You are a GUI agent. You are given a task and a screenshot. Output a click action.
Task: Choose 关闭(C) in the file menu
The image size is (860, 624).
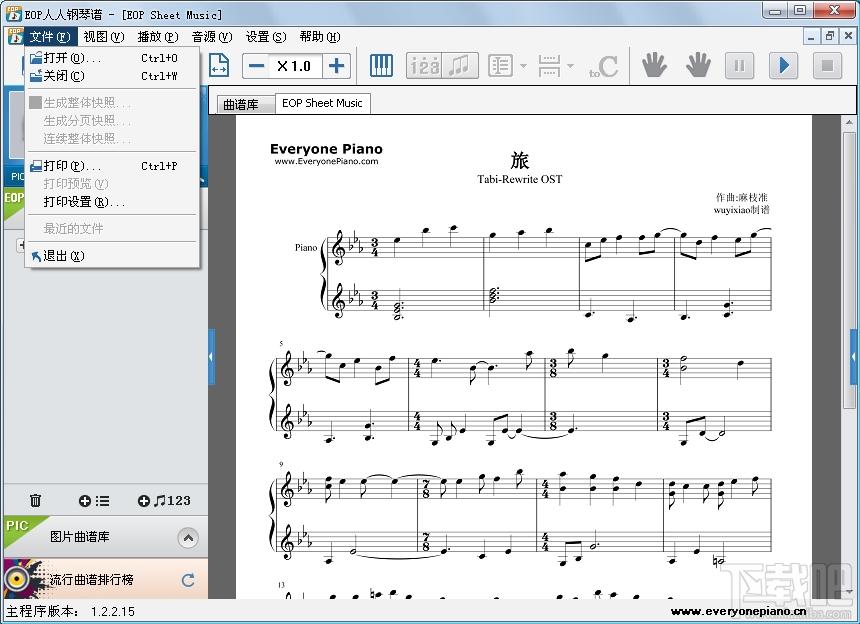(x=112, y=76)
